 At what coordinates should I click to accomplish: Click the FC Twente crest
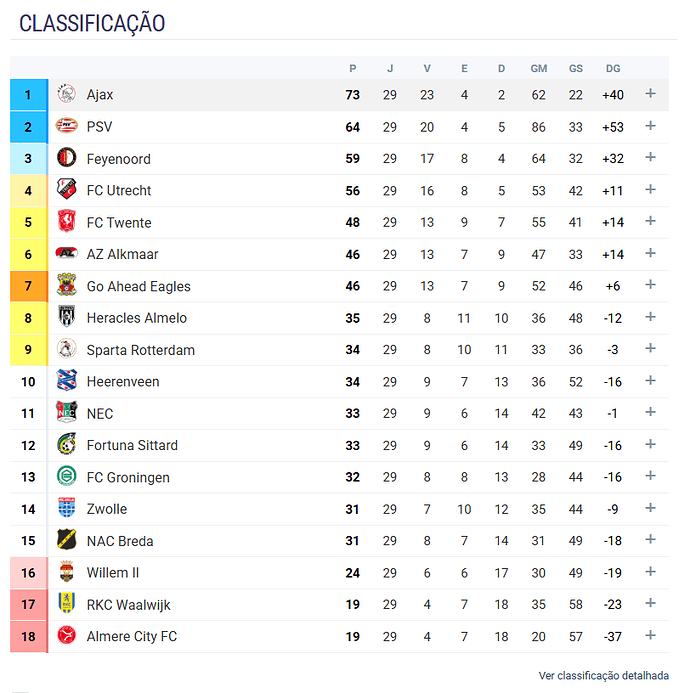pyautogui.click(x=67, y=221)
